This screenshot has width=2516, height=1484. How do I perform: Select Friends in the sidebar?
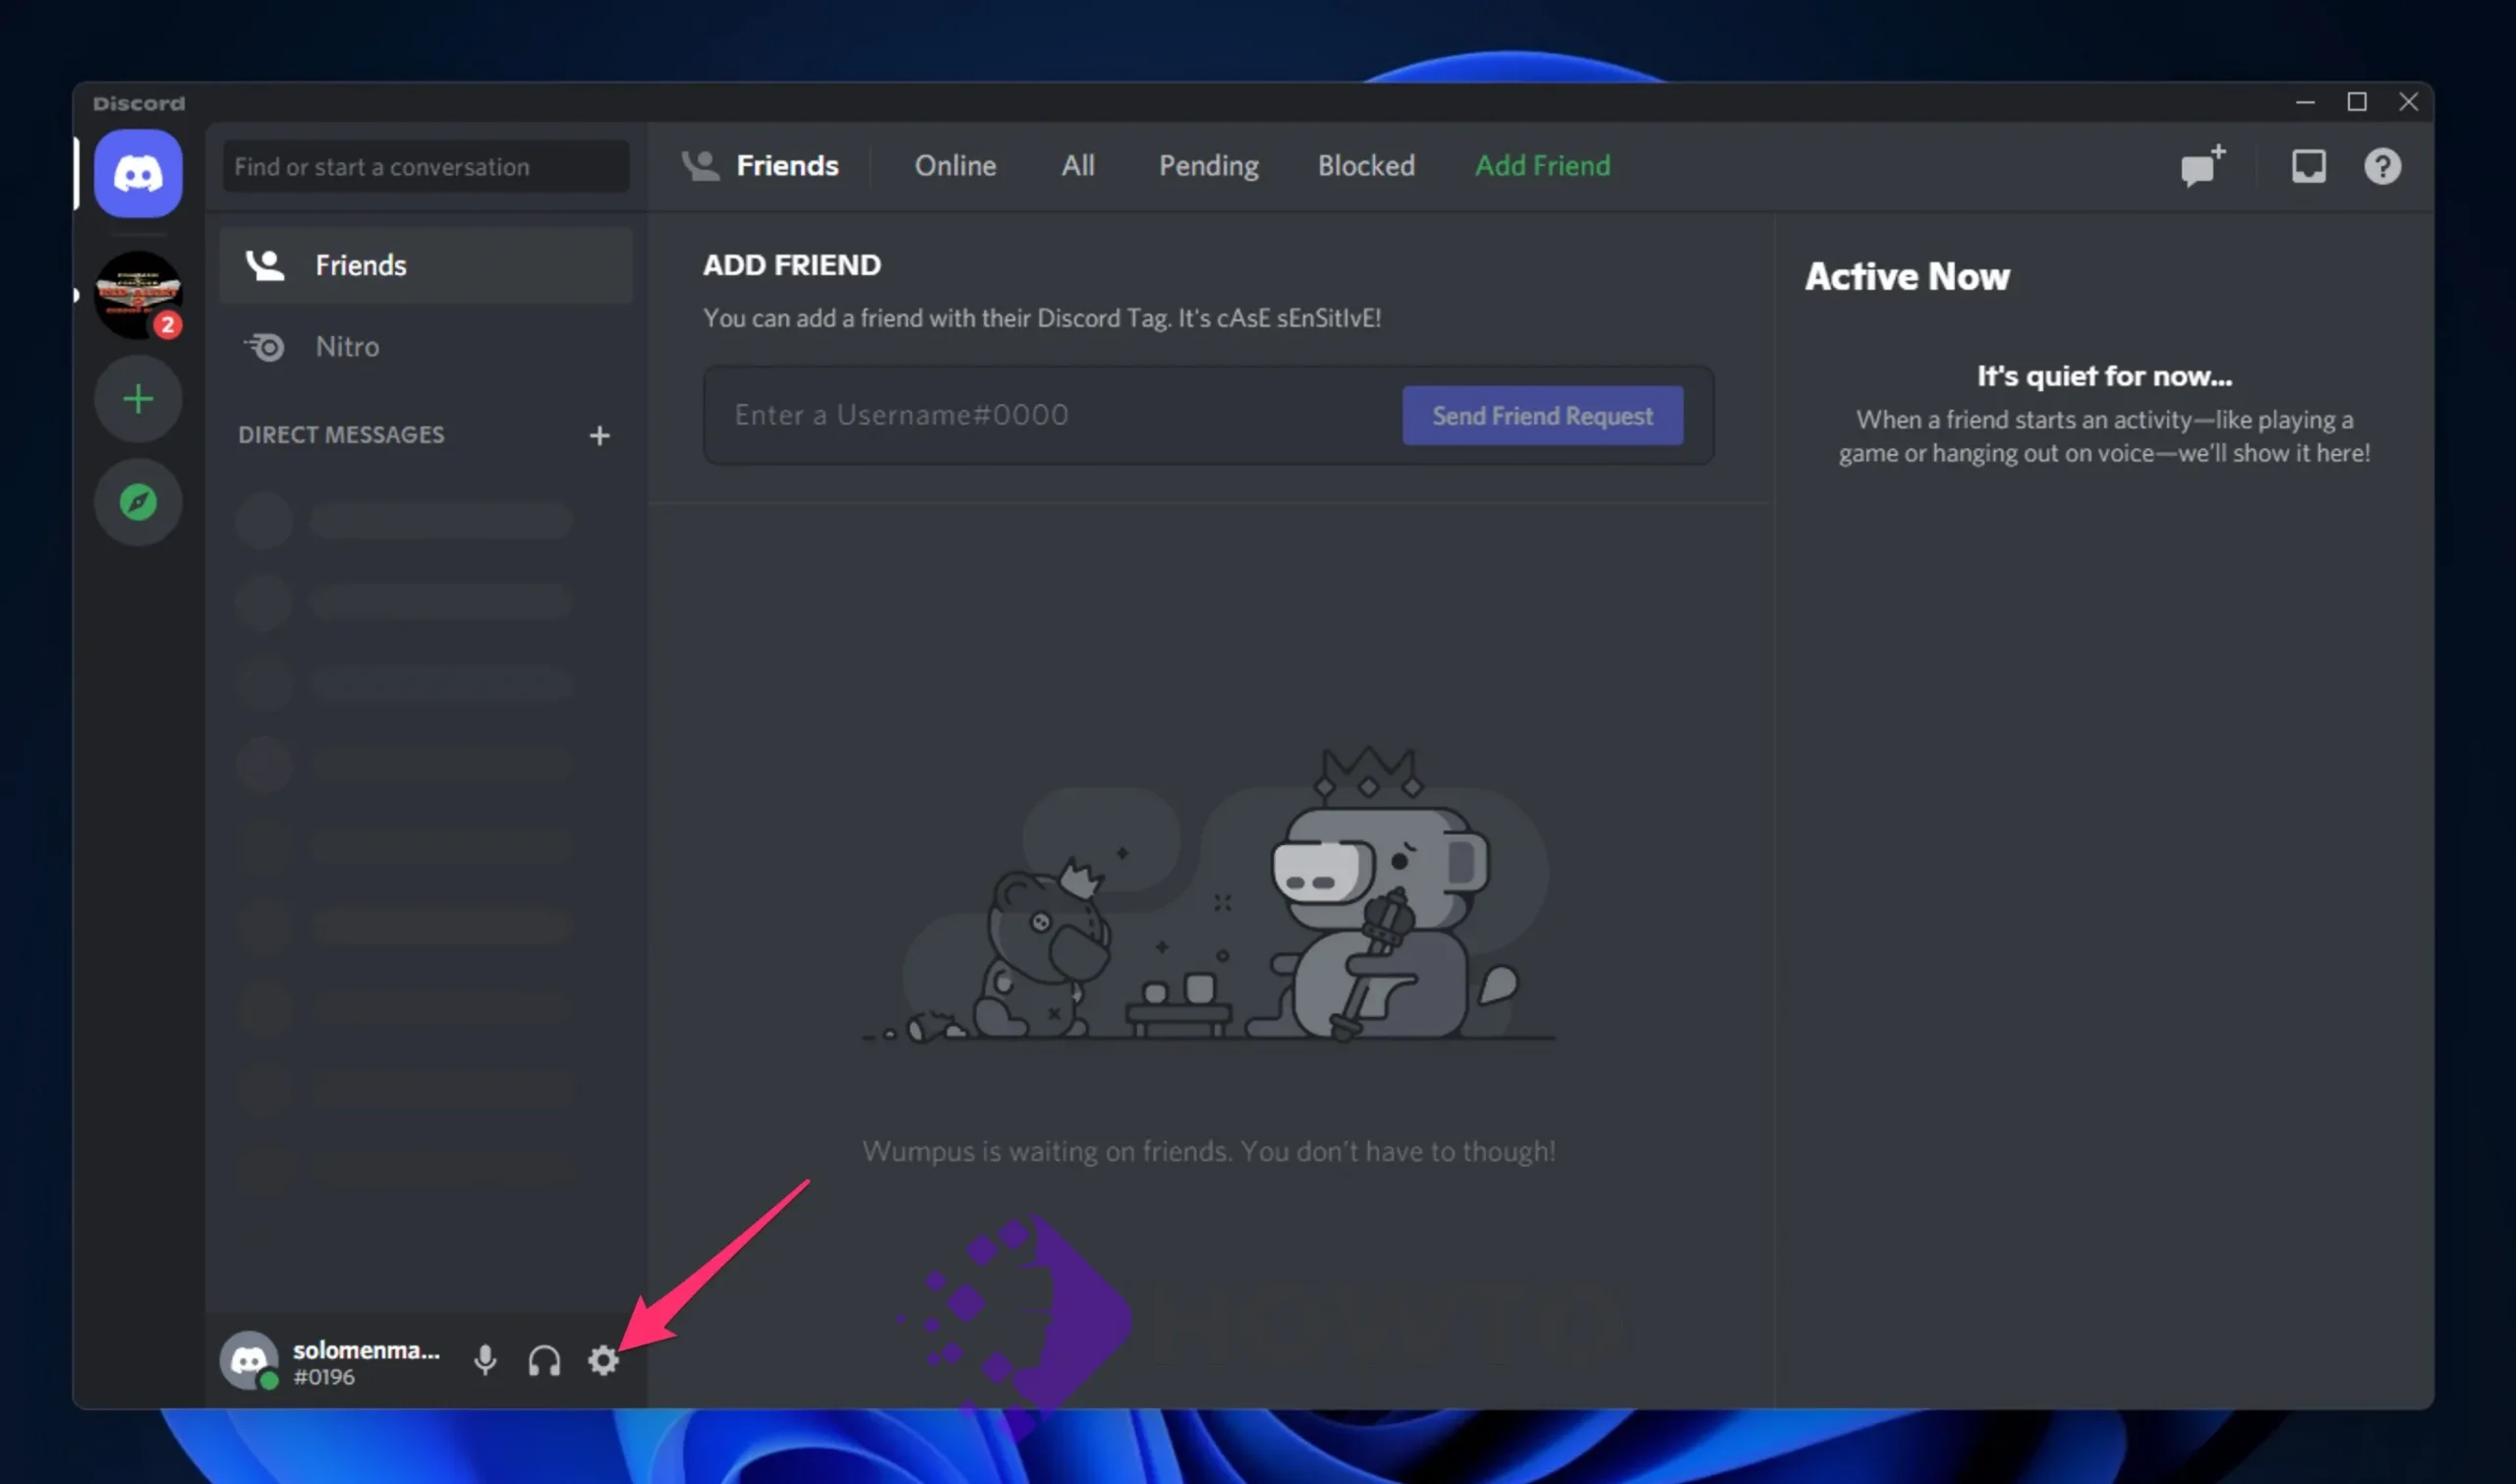point(426,265)
